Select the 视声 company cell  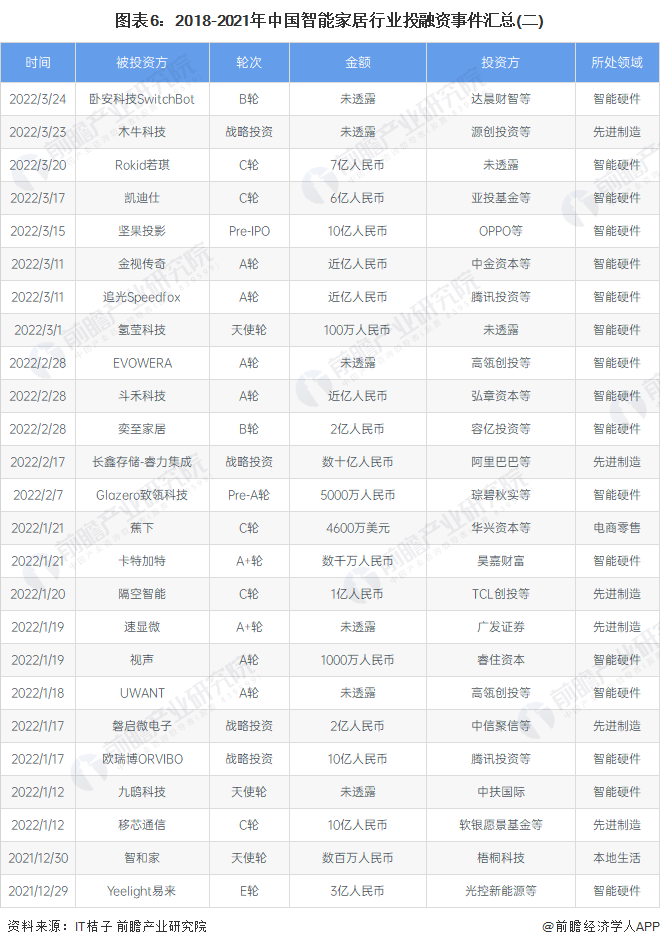pos(142,660)
